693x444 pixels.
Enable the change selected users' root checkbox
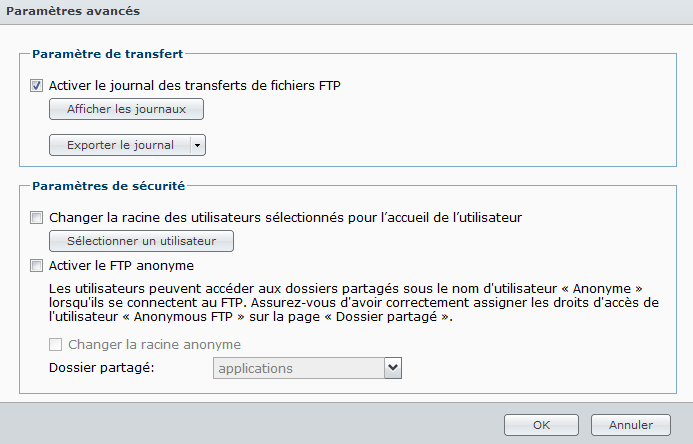point(37,216)
